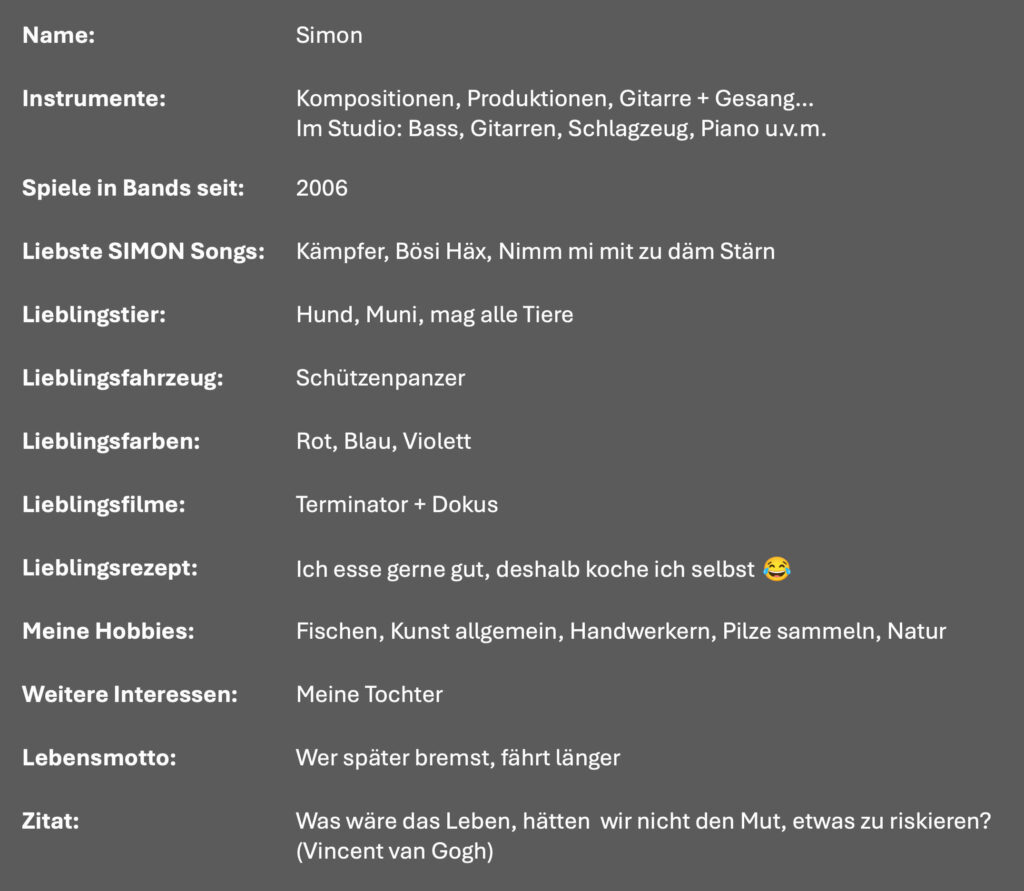This screenshot has width=1024, height=891.
Task: Click the motto 'Wer später bremst, fährt länger'
Action: click(x=458, y=758)
